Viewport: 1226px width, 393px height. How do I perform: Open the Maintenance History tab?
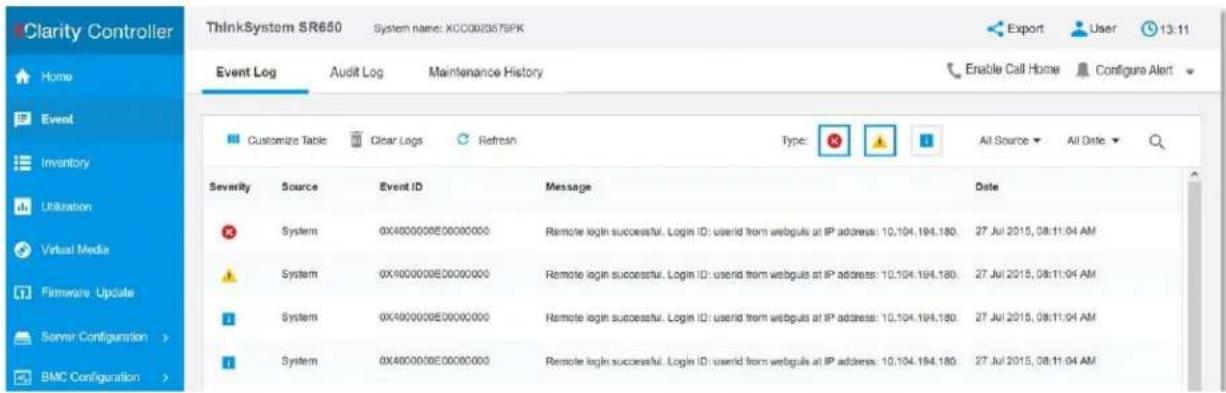[x=485, y=73]
